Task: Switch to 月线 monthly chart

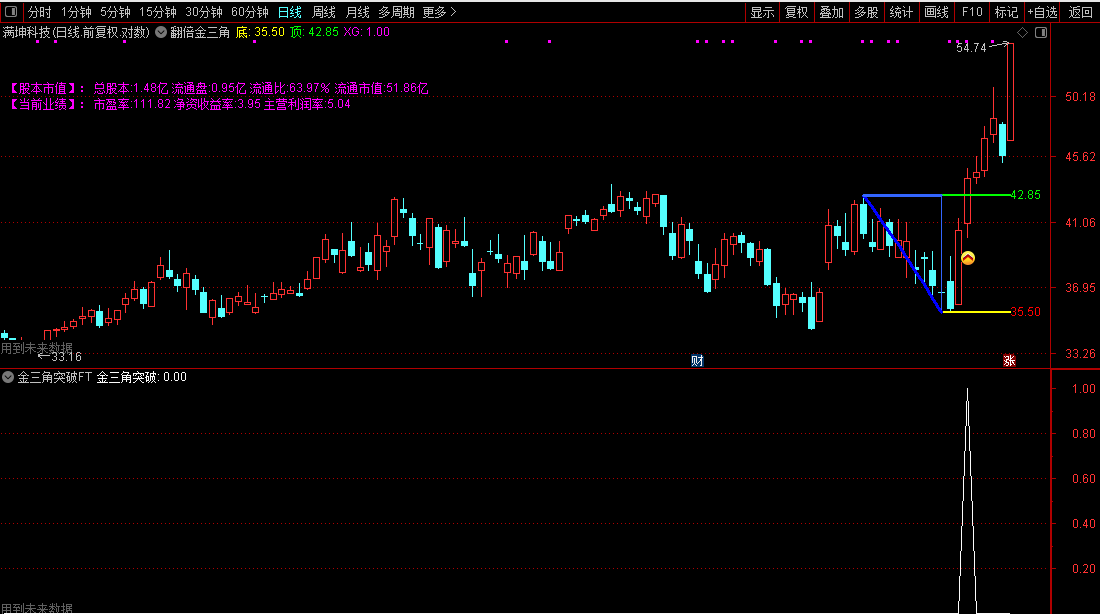Action: [358, 12]
